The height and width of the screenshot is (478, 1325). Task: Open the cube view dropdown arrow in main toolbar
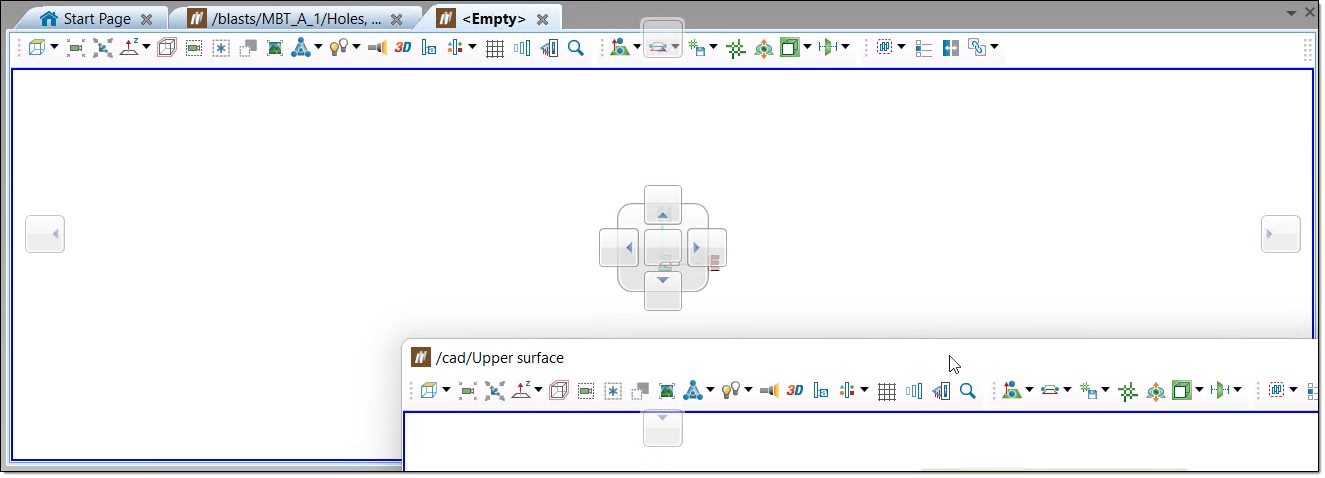click(54, 47)
